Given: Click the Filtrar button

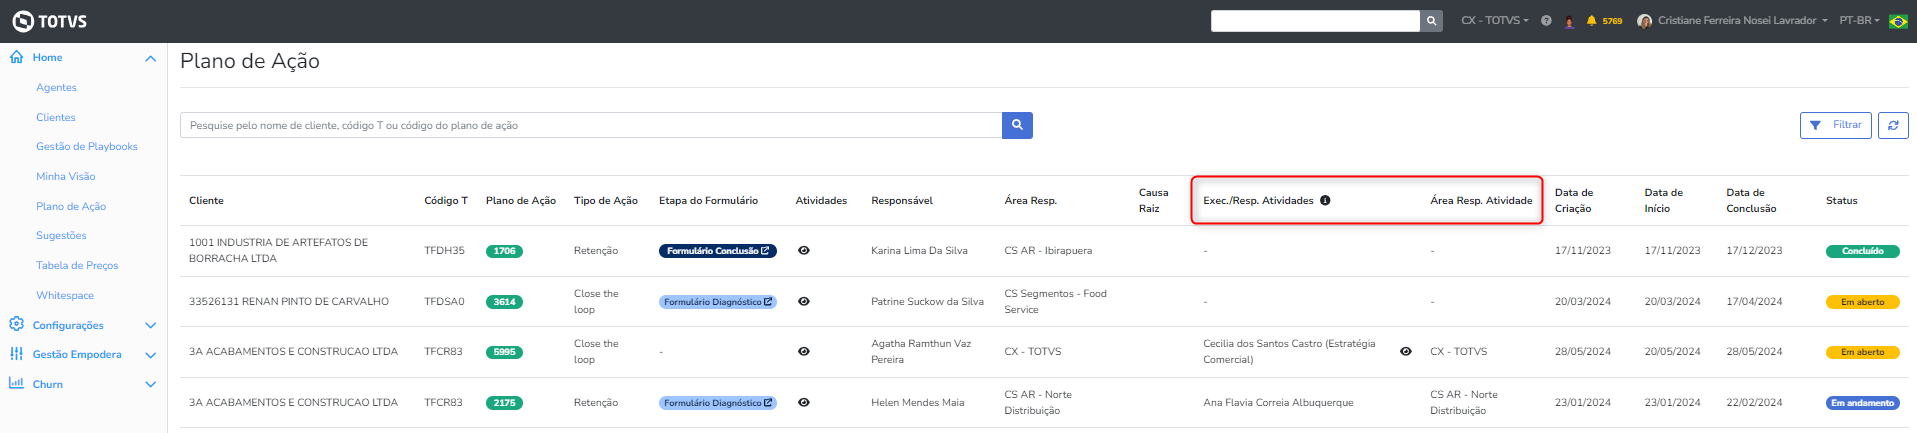Looking at the screenshot, I should click(x=1835, y=126).
